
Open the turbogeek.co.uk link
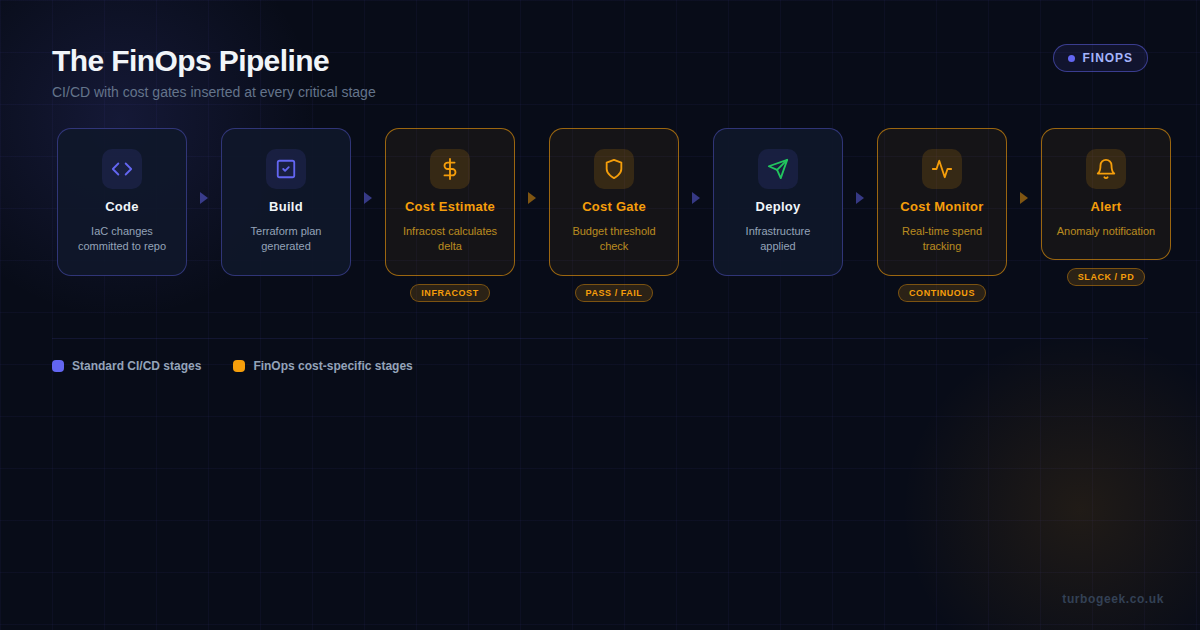tap(1113, 598)
